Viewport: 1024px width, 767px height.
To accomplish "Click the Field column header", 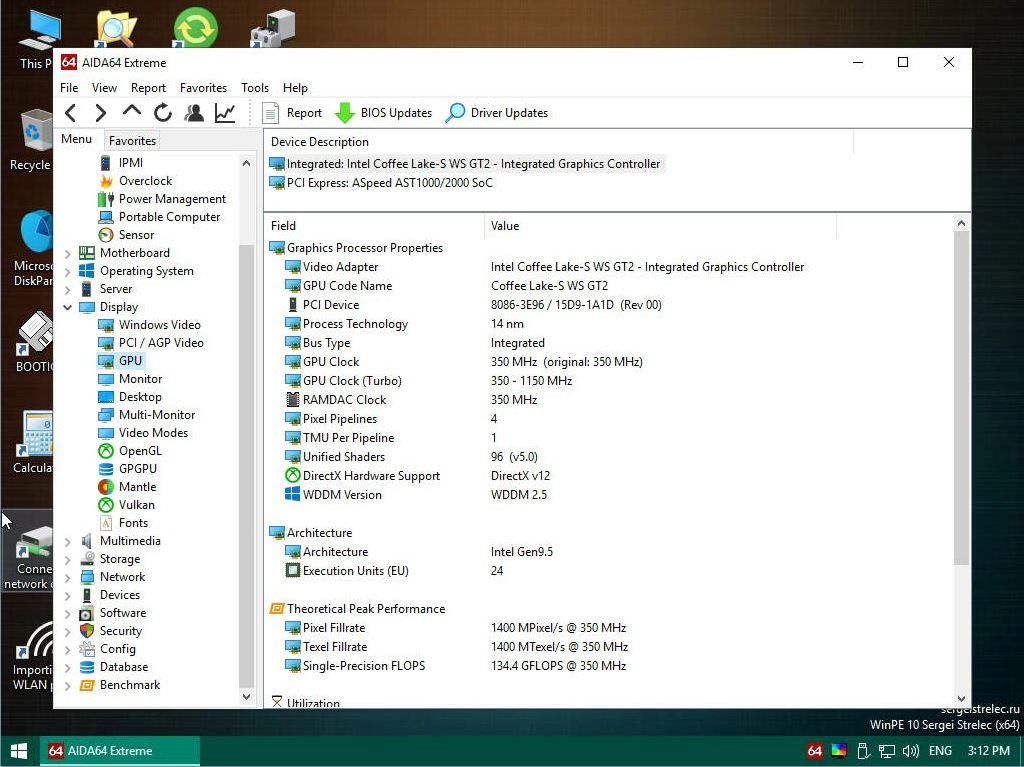I will coord(374,226).
